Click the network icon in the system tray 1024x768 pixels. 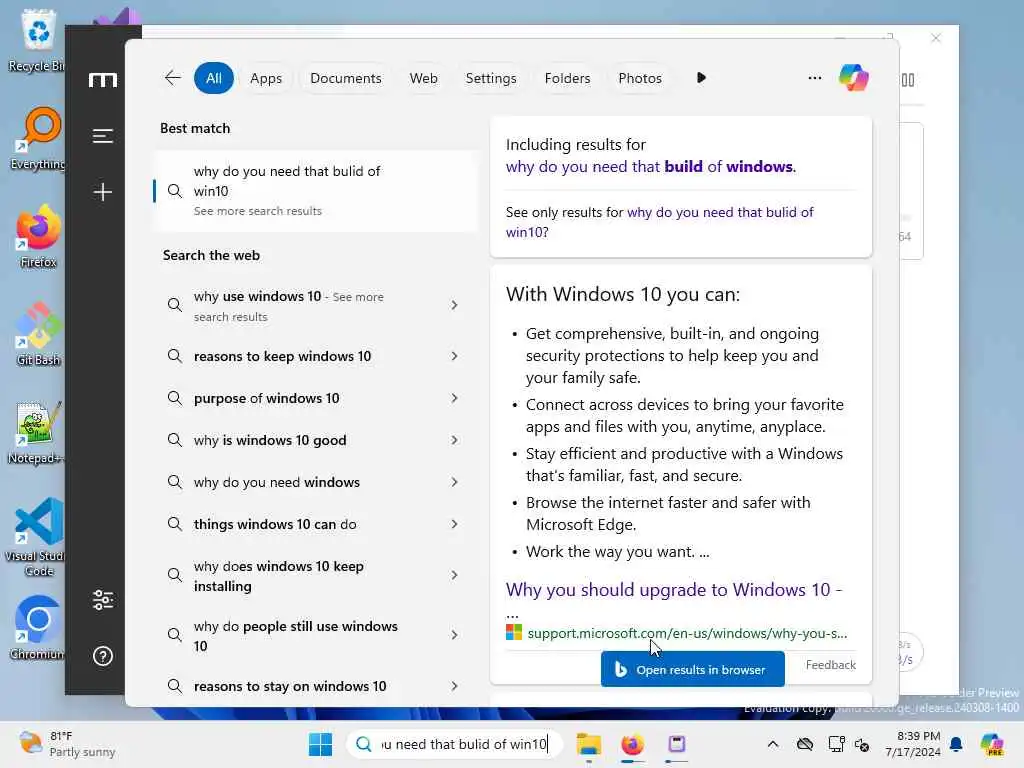click(x=836, y=744)
